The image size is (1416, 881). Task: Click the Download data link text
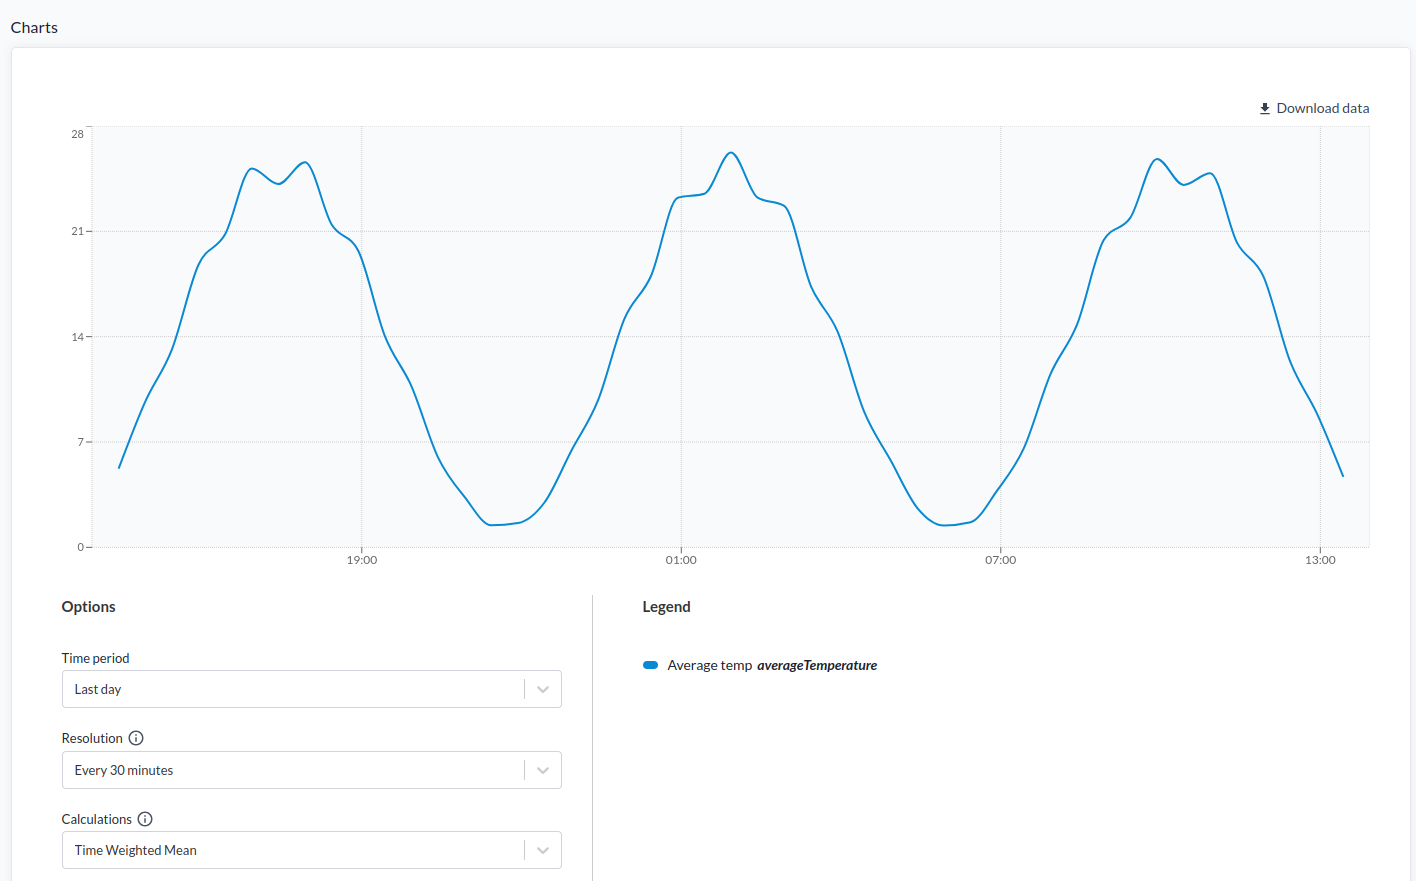point(1322,108)
